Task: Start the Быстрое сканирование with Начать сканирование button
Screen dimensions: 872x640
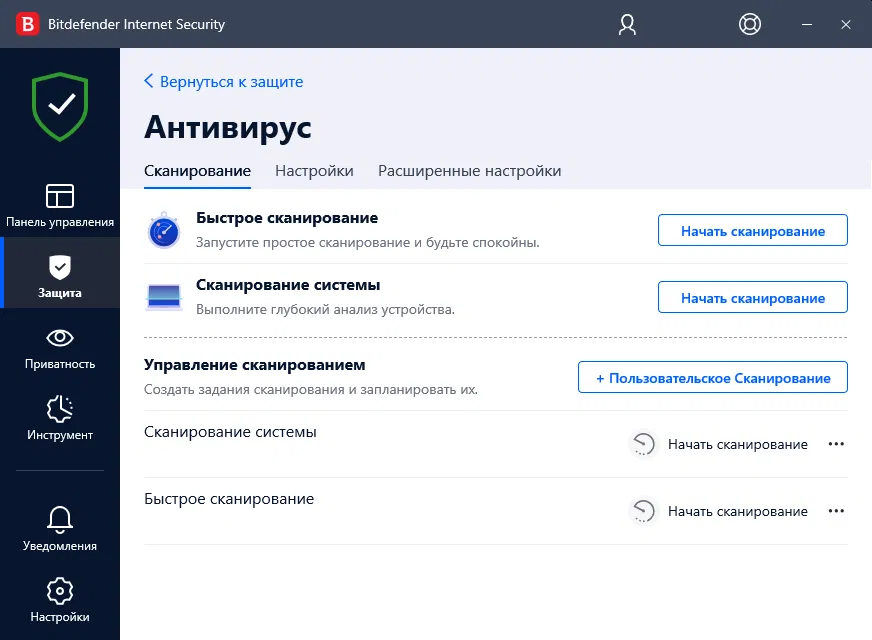Action: pos(752,230)
